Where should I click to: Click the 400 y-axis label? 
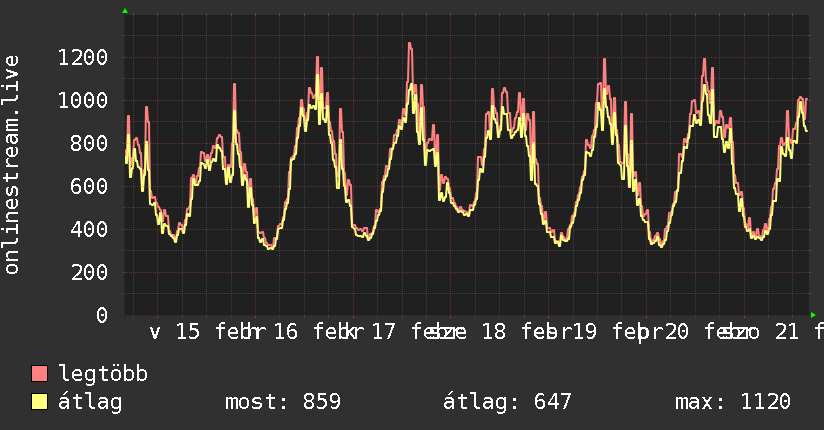(x=89, y=229)
